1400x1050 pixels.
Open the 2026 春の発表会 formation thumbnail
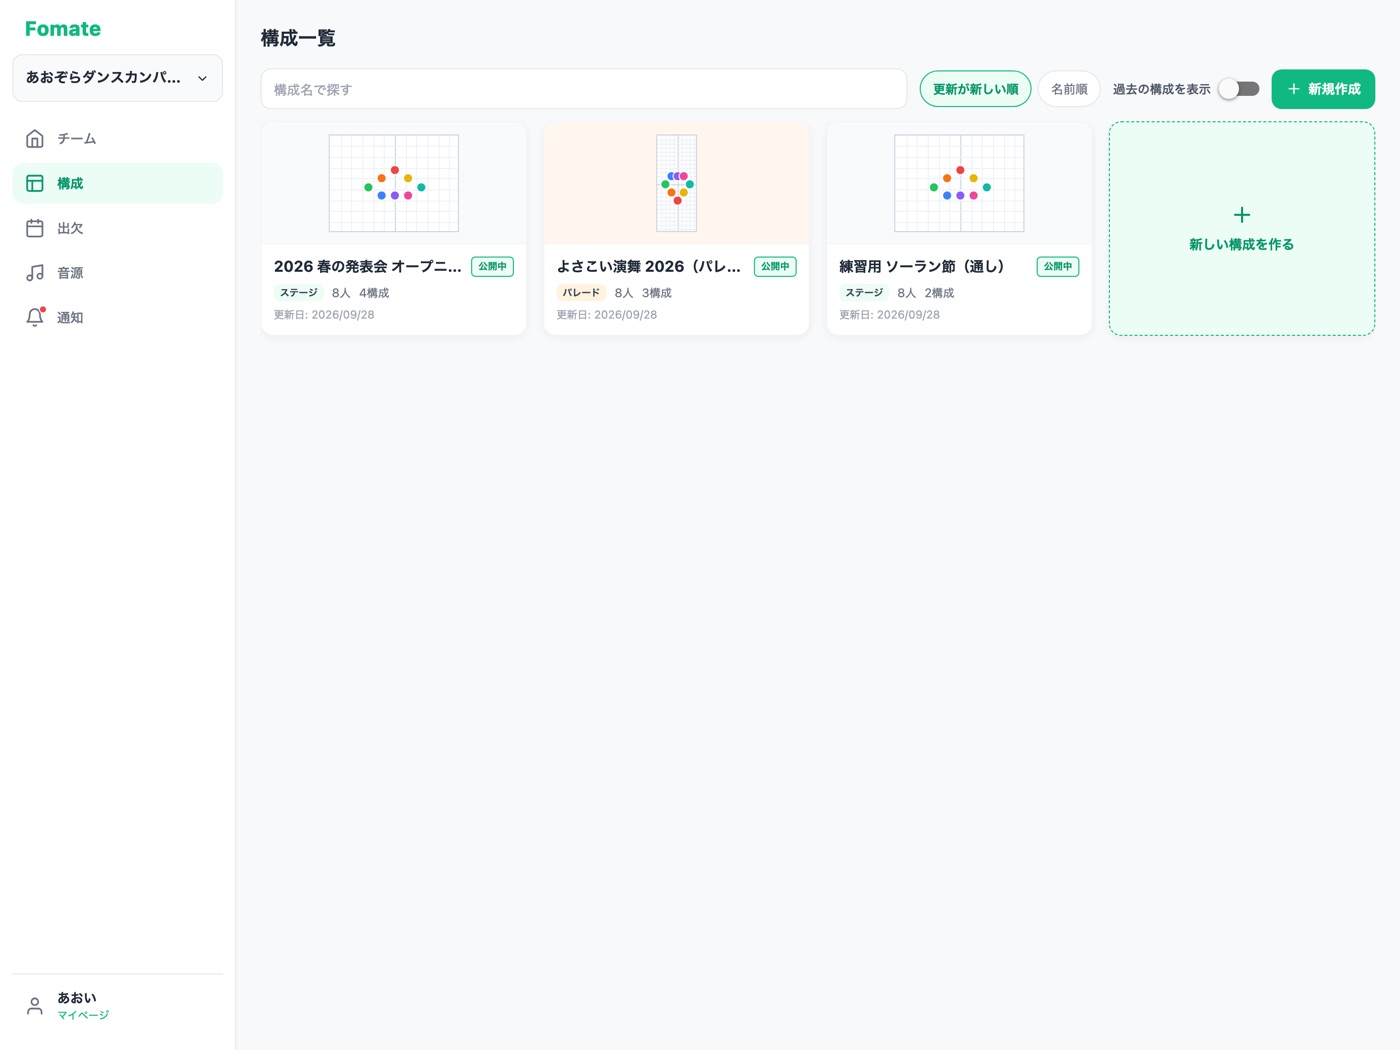394,183
